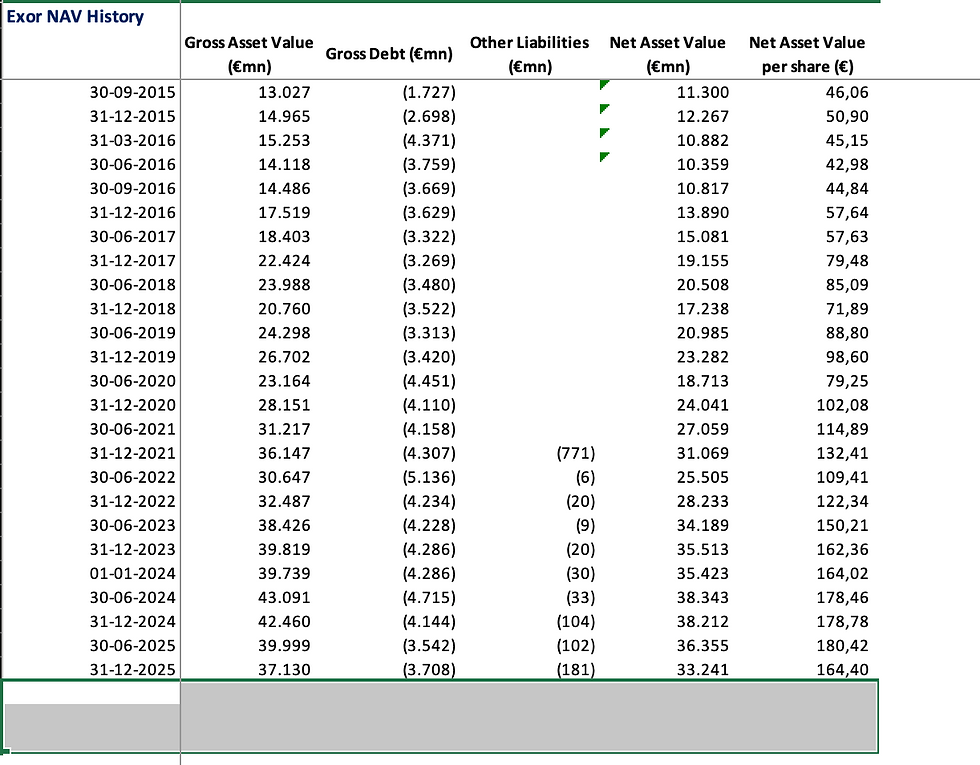This screenshot has width=980, height=765.
Task: Select net asset value 27.059
Action: [702, 429]
